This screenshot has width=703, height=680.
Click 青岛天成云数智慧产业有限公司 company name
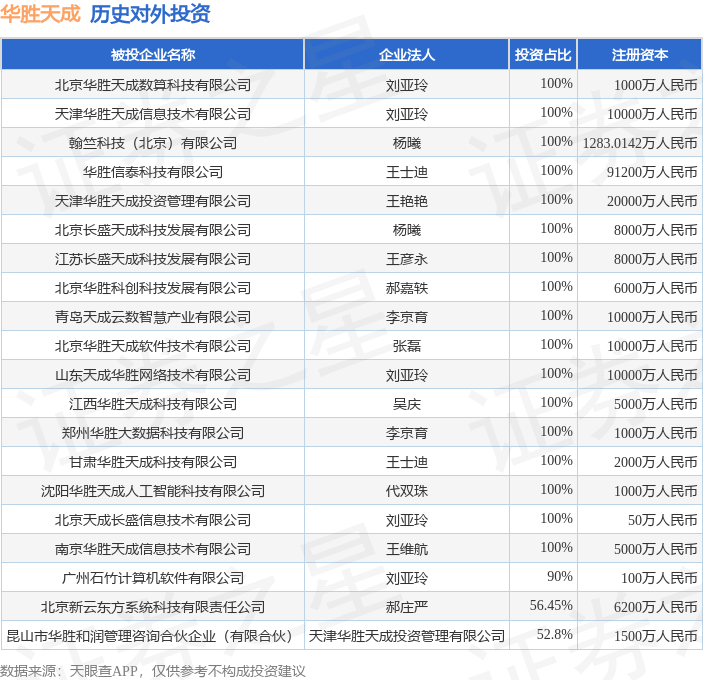click(x=153, y=317)
